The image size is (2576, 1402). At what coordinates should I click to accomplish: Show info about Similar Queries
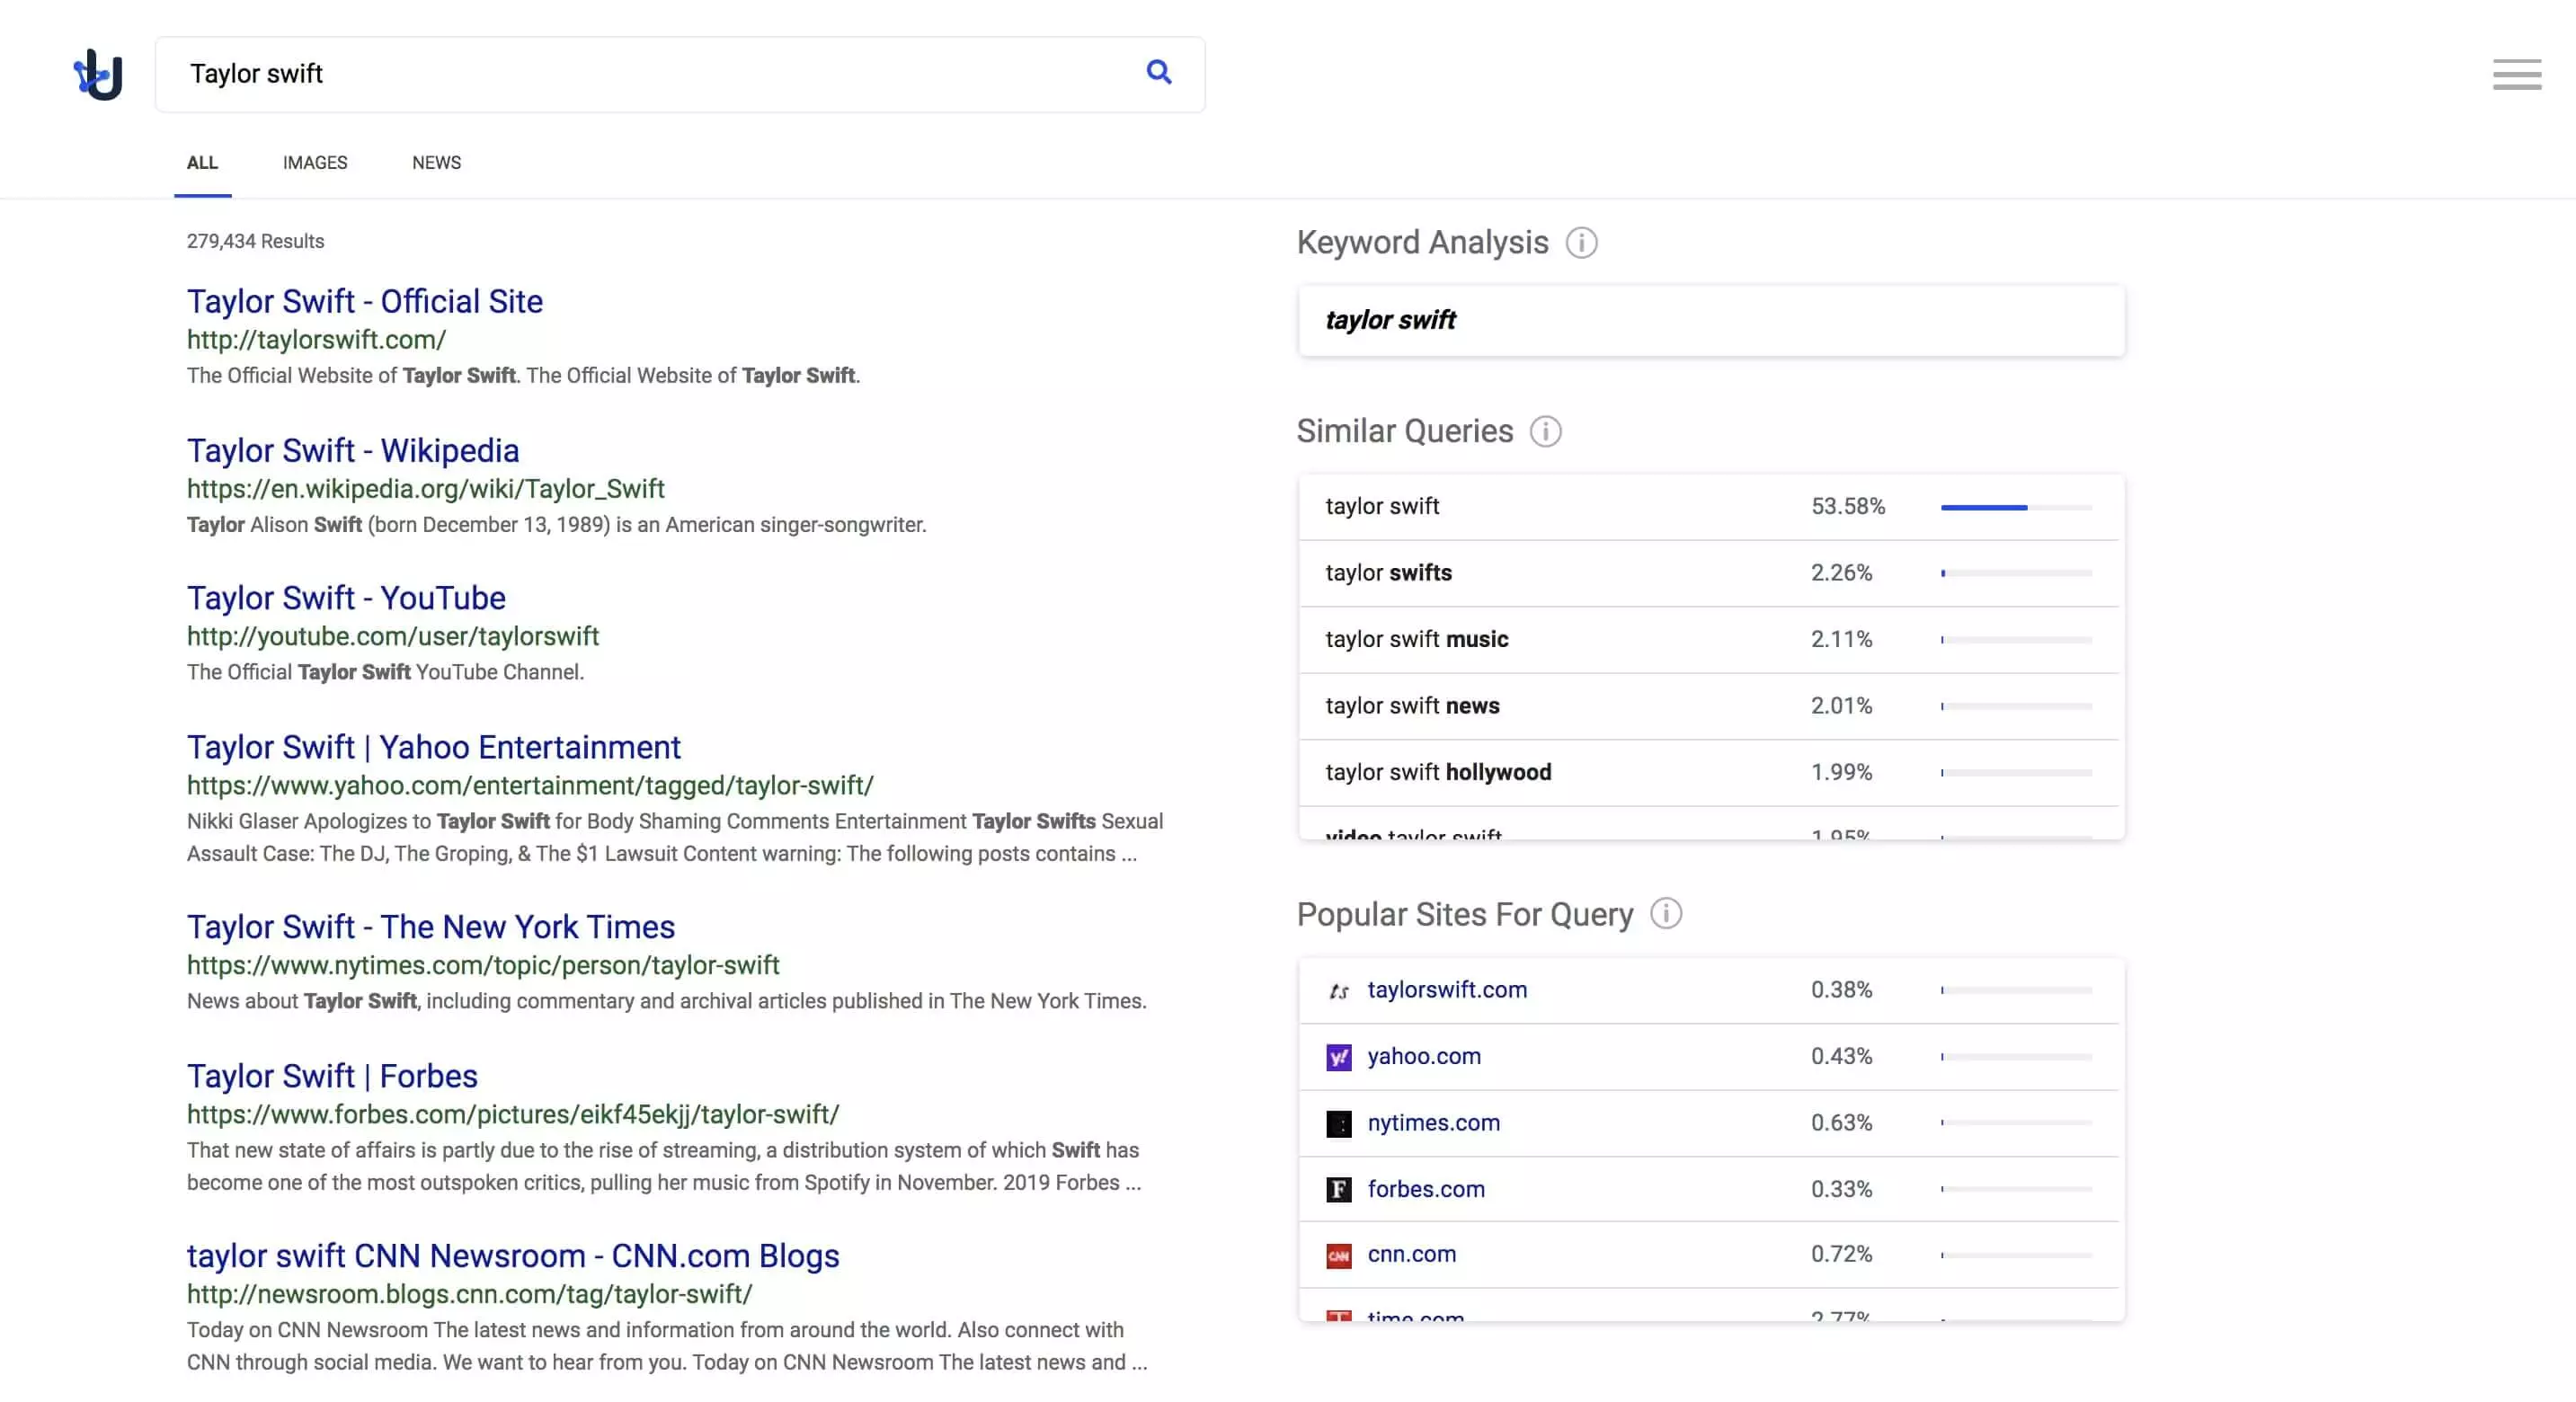click(x=1545, y=431)
